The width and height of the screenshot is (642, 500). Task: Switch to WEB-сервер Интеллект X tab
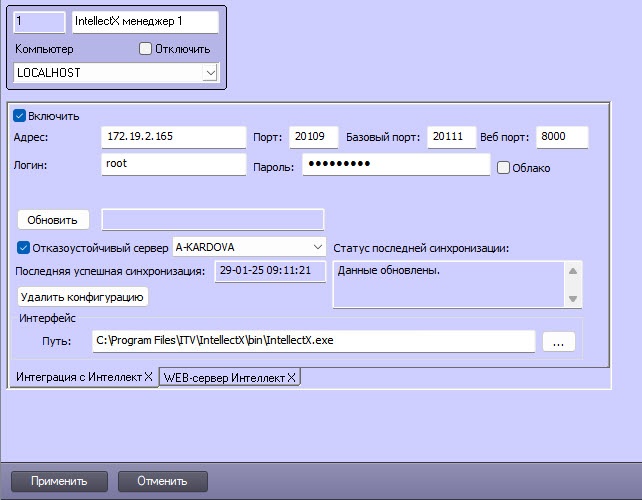point(229,377)
